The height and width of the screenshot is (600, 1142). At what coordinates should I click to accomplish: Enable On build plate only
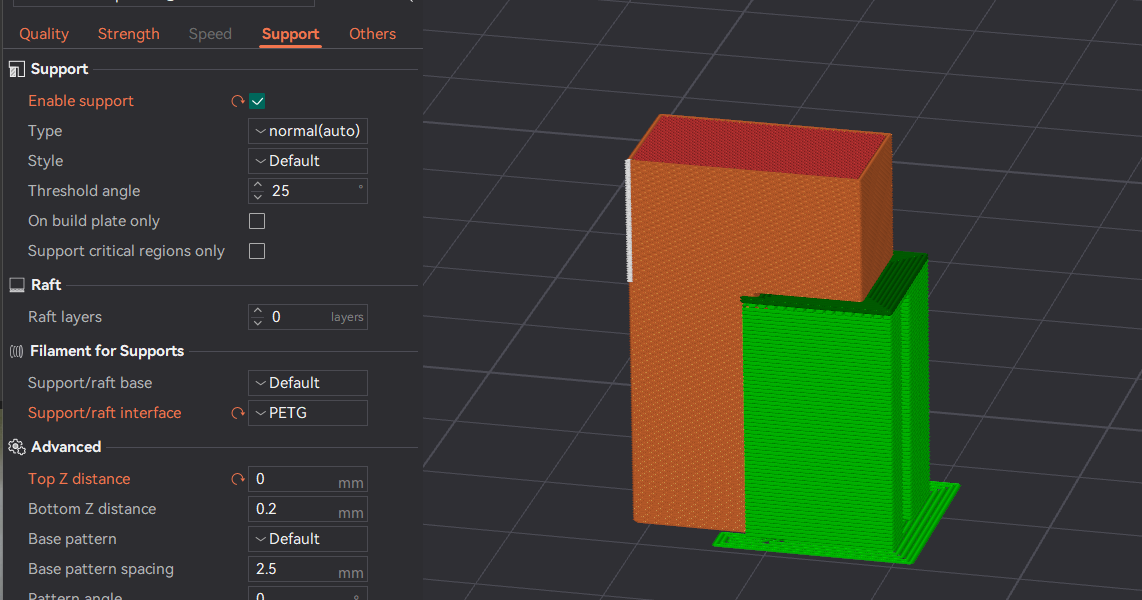click(257, 221)
